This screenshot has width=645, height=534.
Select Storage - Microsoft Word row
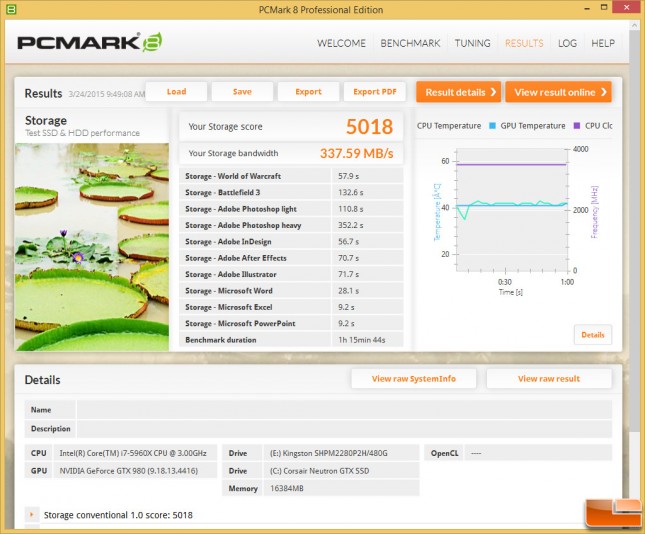291,290
